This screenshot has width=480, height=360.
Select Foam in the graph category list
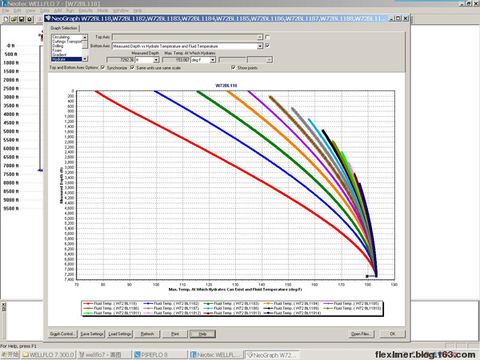(x=57, y=50)
